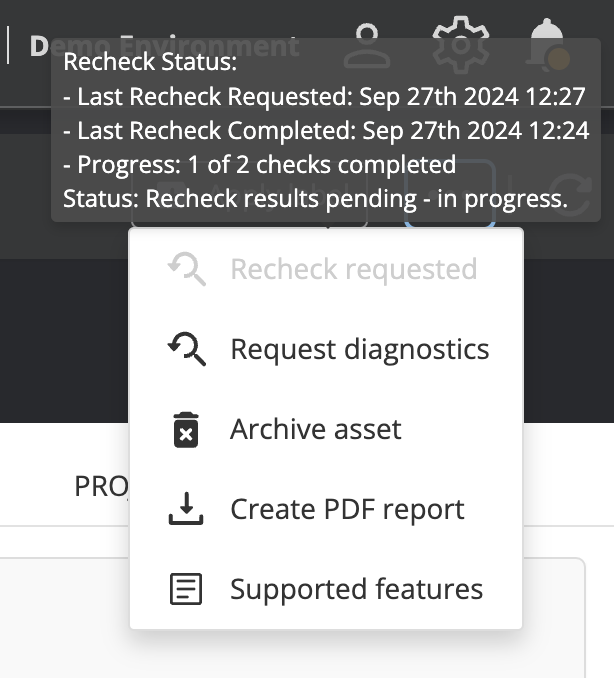
Task: Choose Archive asset menu entry
Action: 315,429
